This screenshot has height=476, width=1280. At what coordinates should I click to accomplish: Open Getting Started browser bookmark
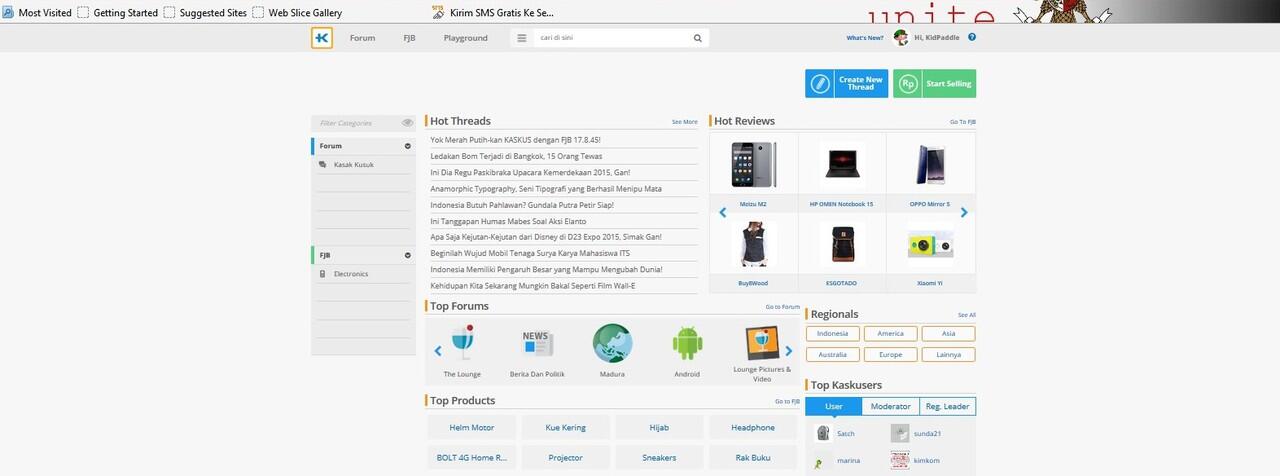click(118, 13)
